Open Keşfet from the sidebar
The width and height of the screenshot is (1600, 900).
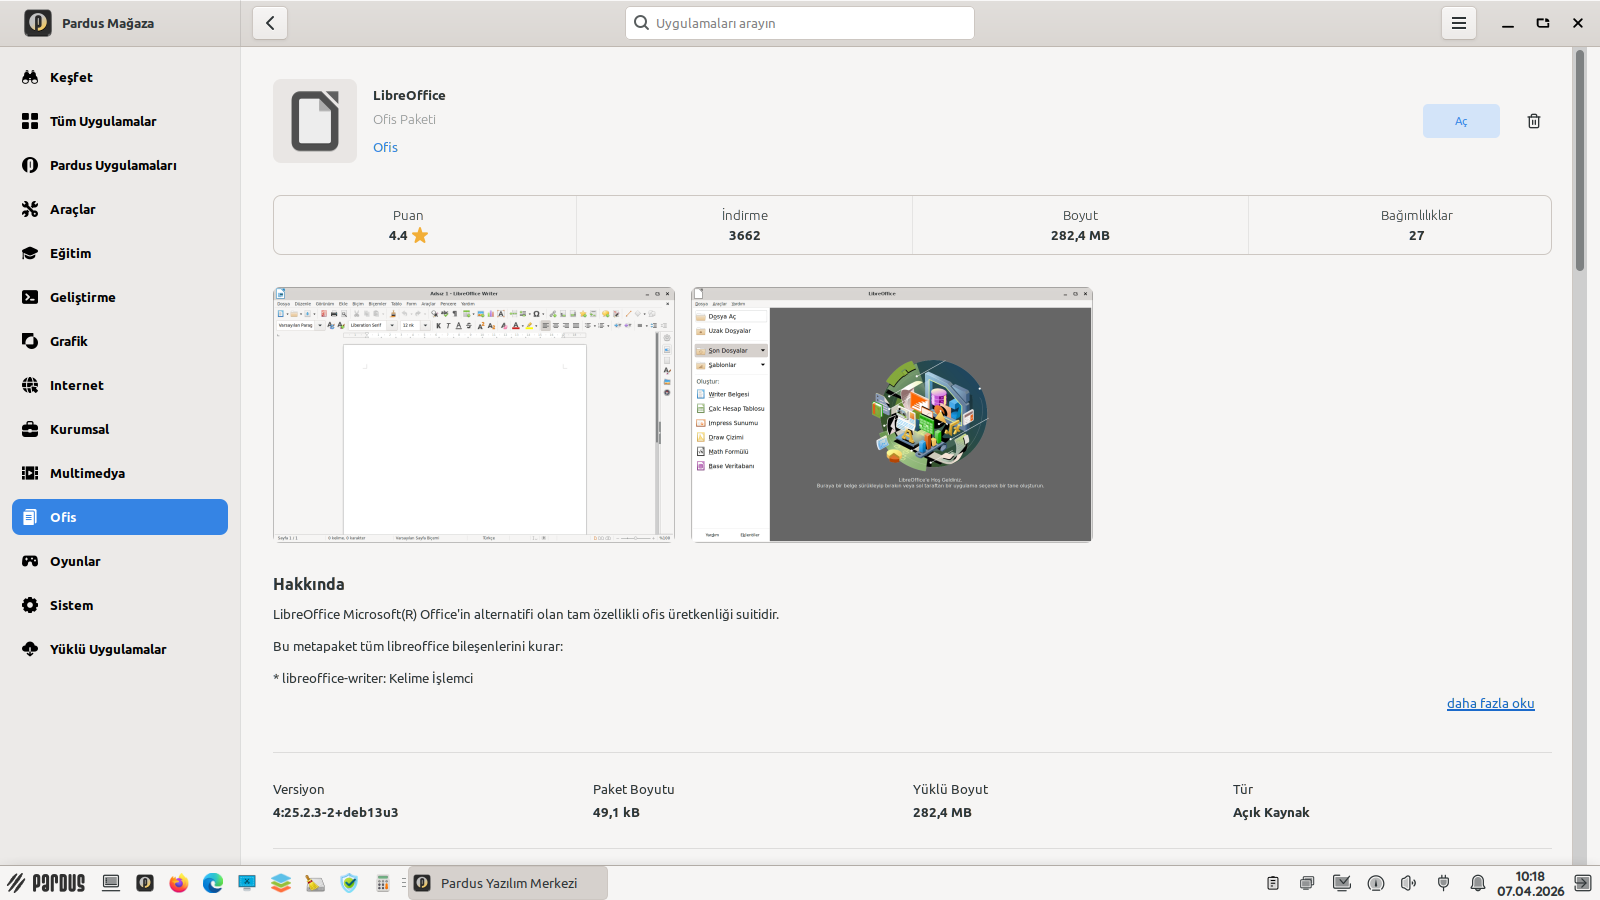(x=71, y=77)
